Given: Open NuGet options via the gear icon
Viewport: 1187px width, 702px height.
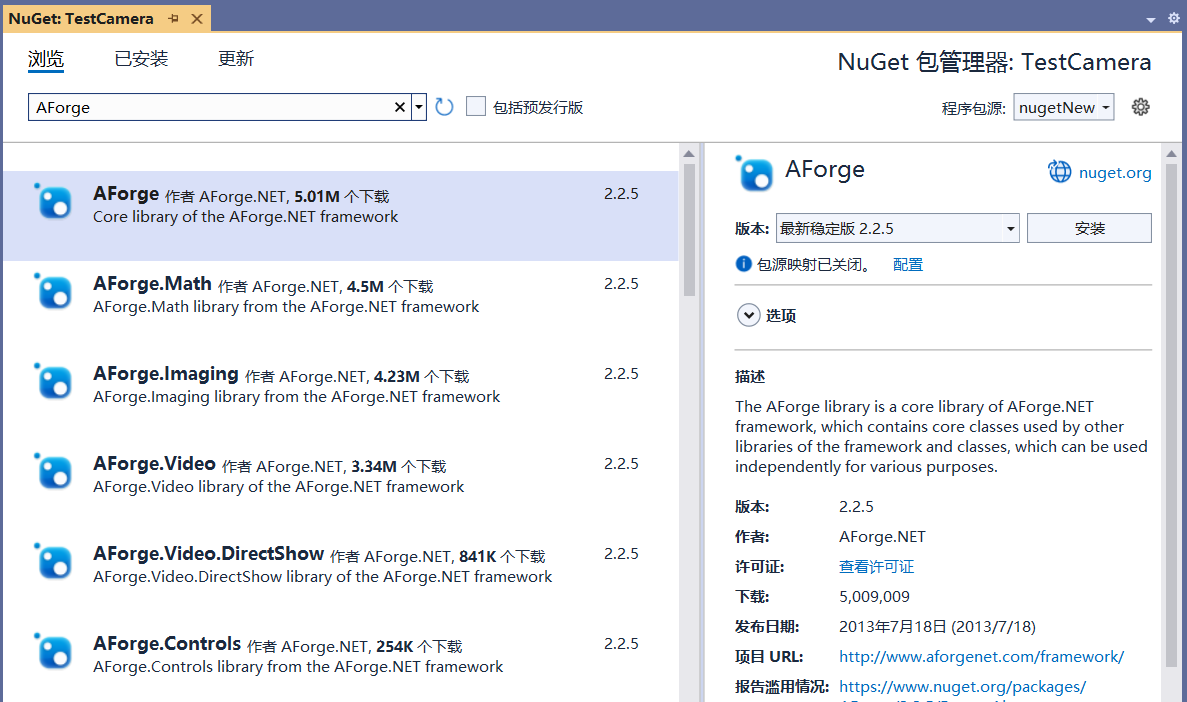Looking at the screenshot, I should [x=1140, y=106].
